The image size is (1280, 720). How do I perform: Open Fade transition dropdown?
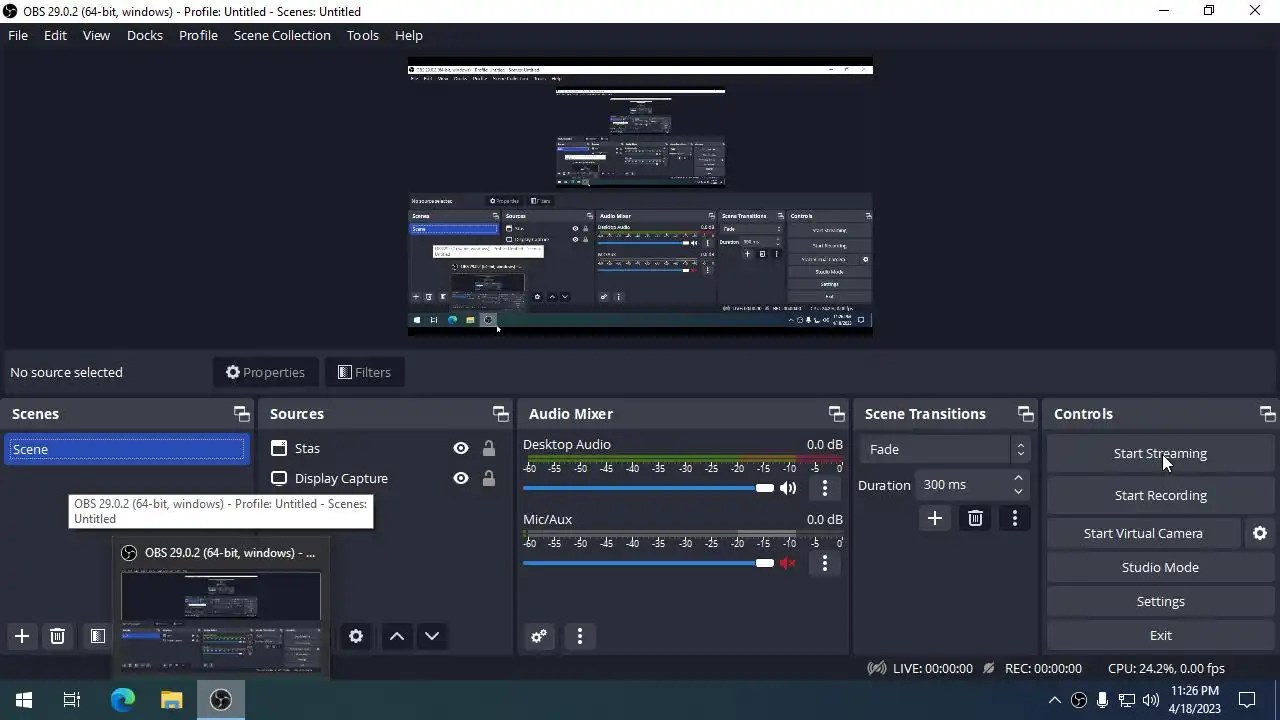click(944, 449)
